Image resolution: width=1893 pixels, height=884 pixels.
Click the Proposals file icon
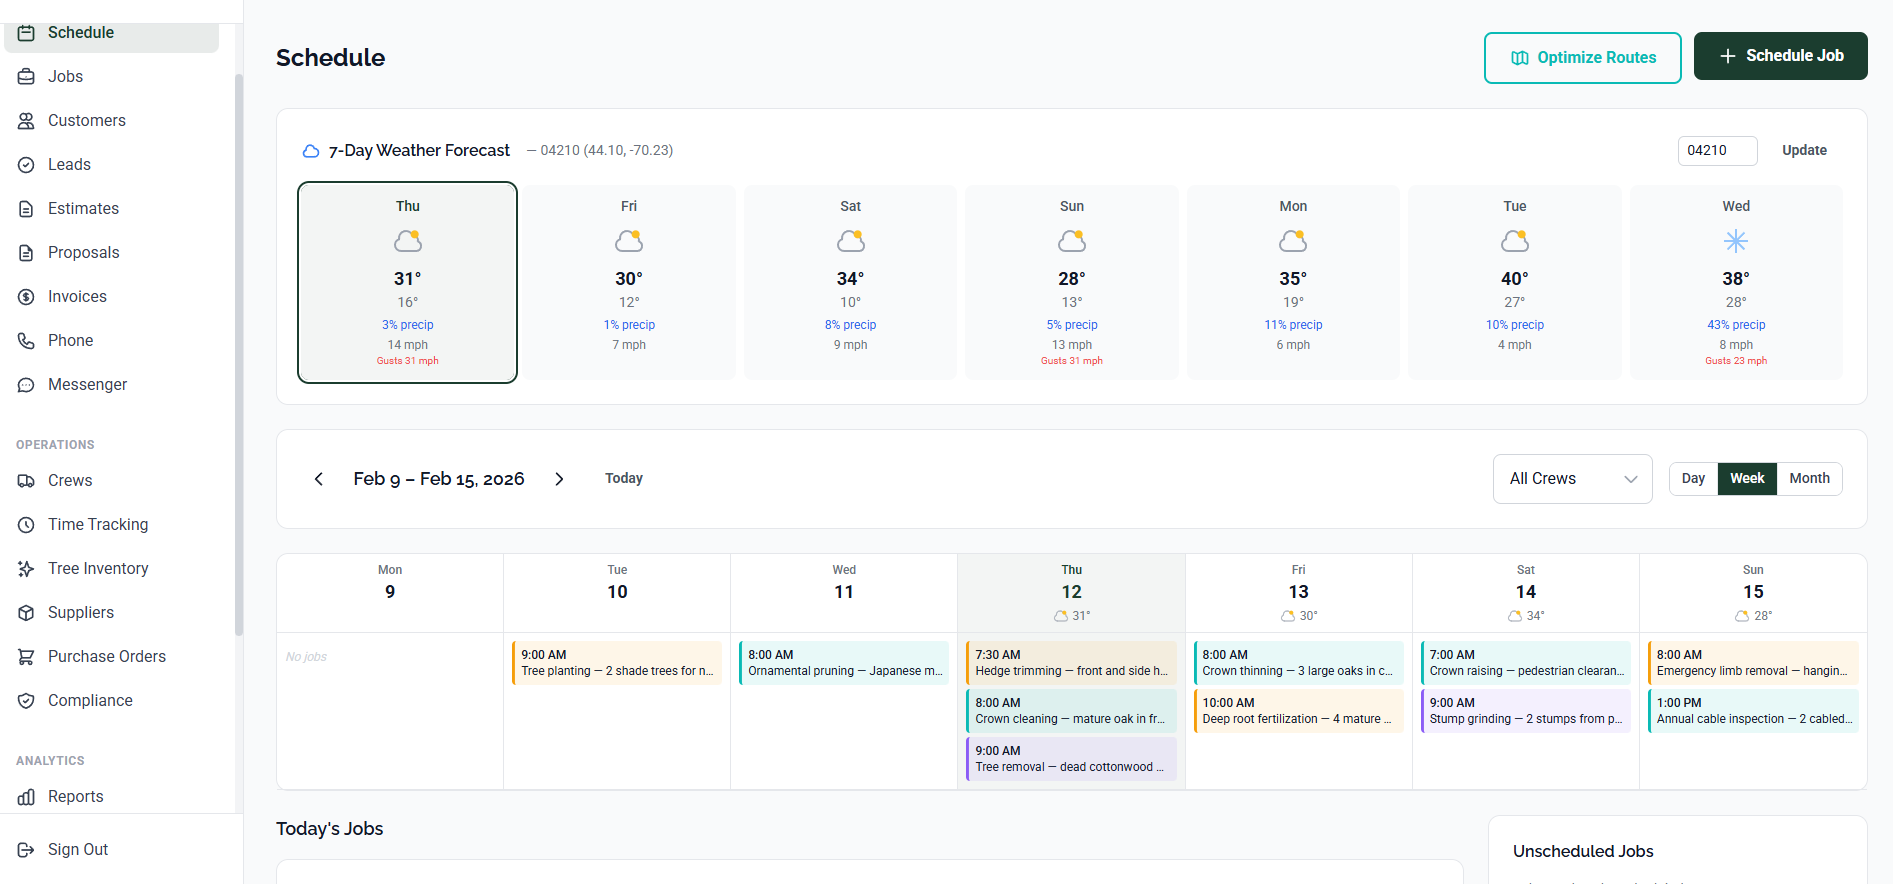(26, 253)
